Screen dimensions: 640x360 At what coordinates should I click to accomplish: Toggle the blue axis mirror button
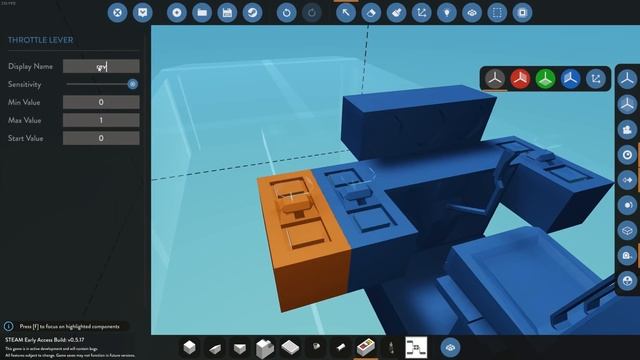click(x=571, y=78)
